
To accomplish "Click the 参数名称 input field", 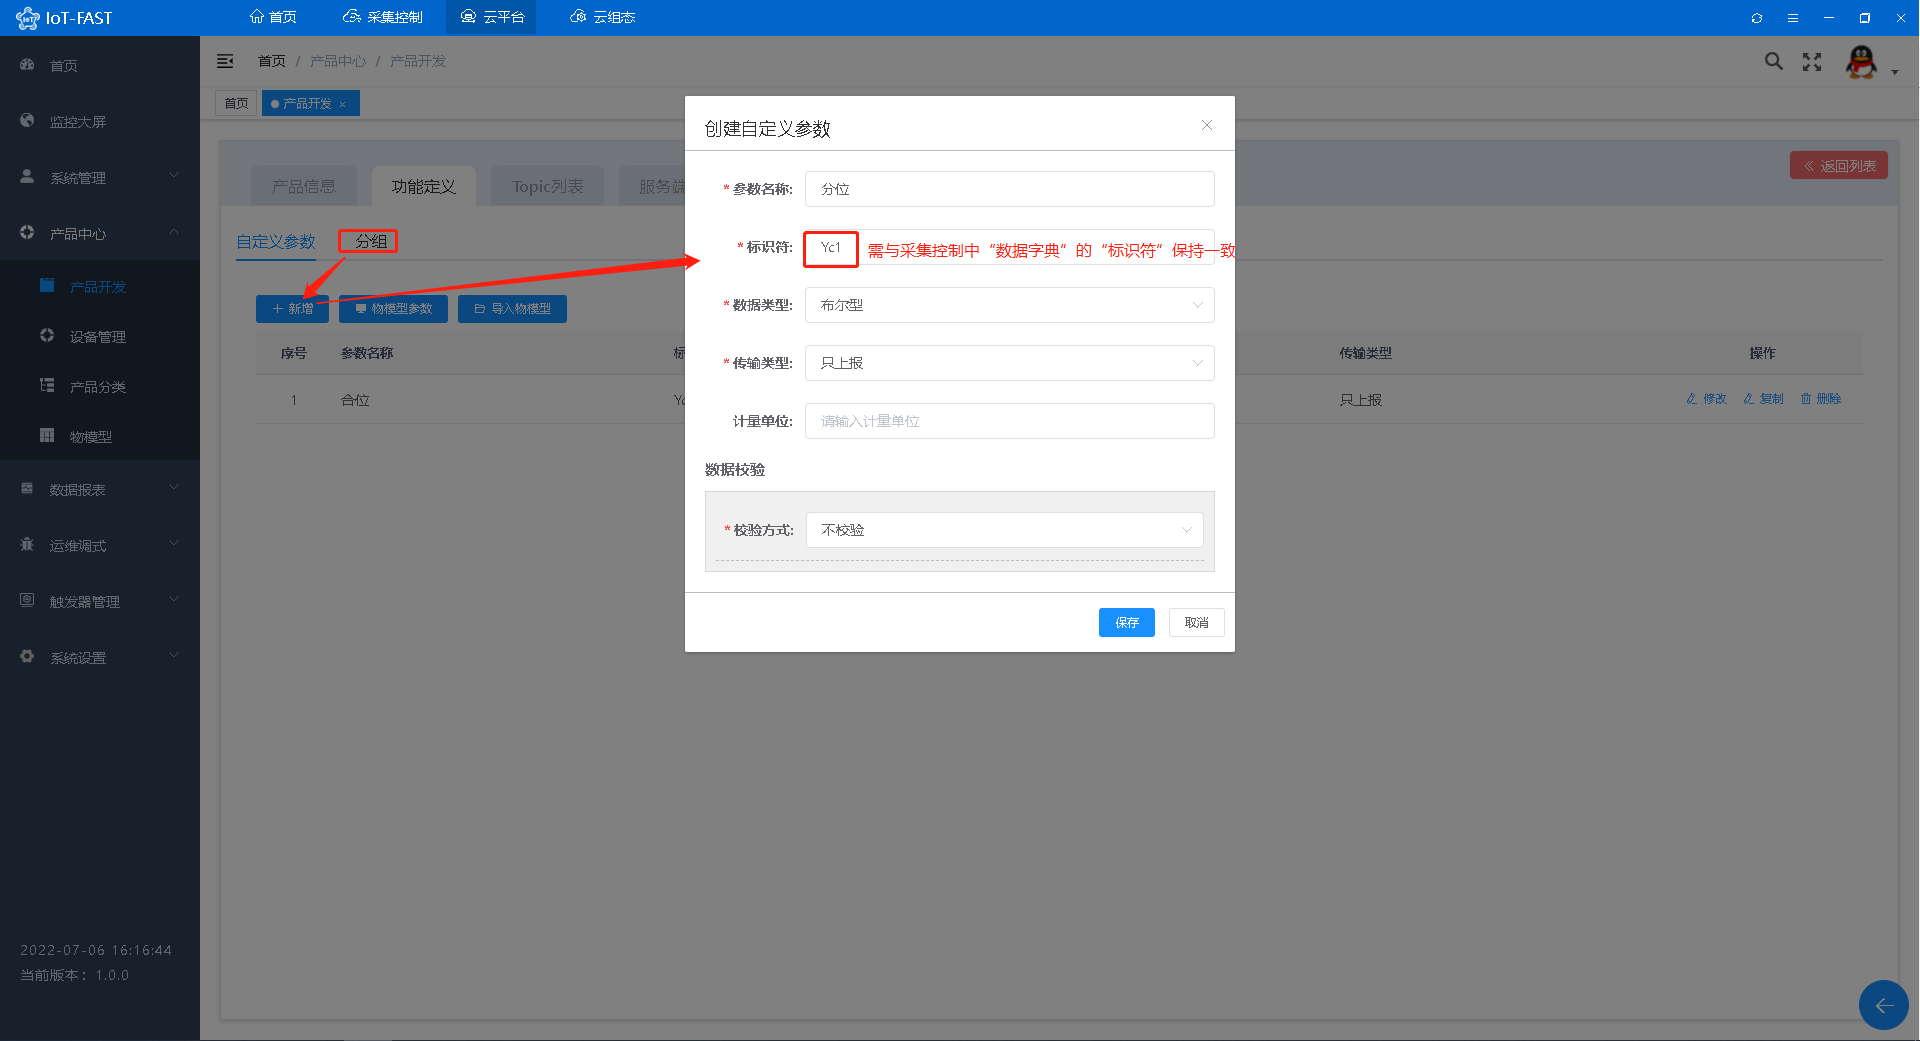I will coord(1010,189).
